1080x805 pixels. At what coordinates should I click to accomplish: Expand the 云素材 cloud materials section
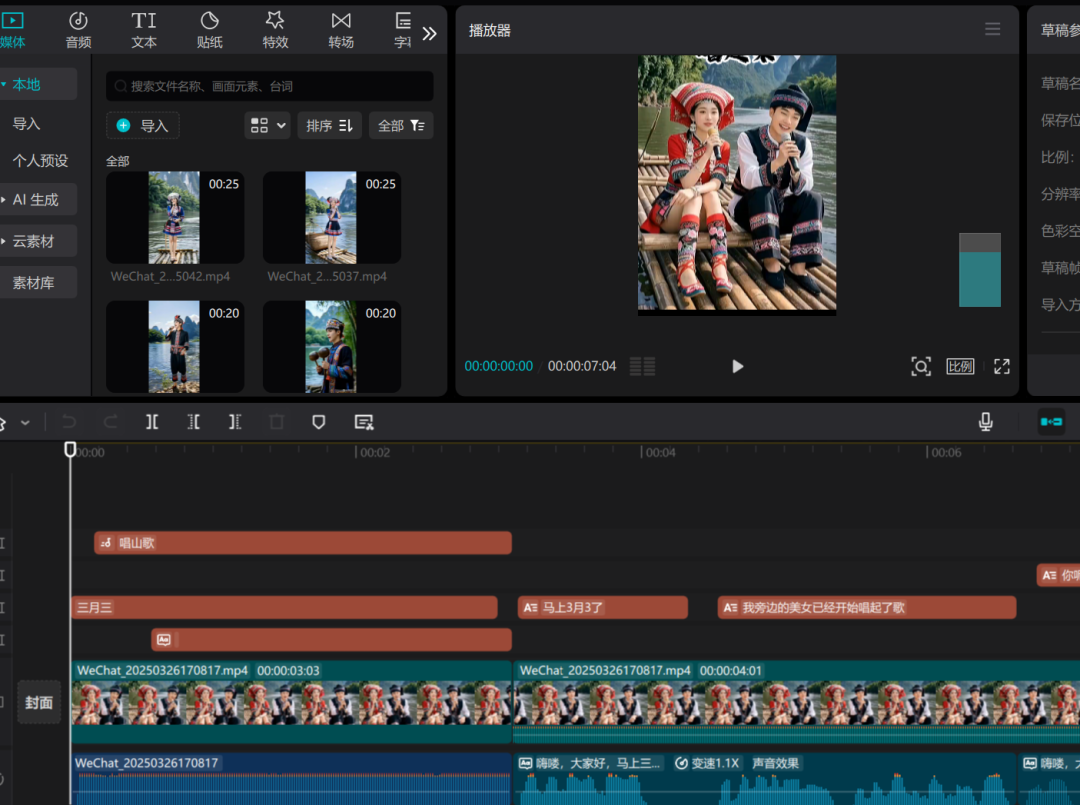38,241
